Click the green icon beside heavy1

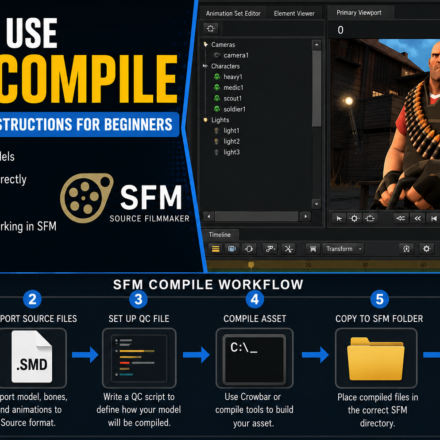click(217, 77)
